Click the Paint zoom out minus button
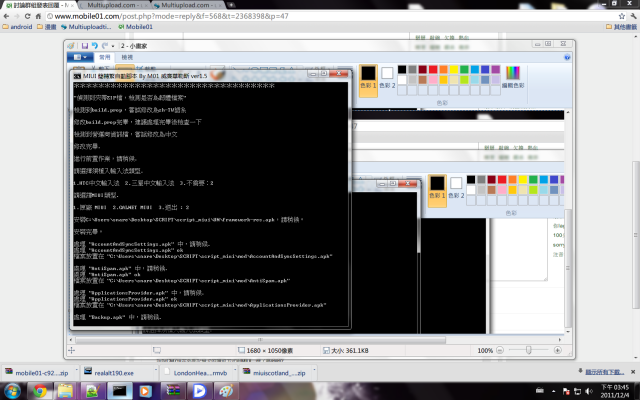640x400 pixels. pos(500,350)
